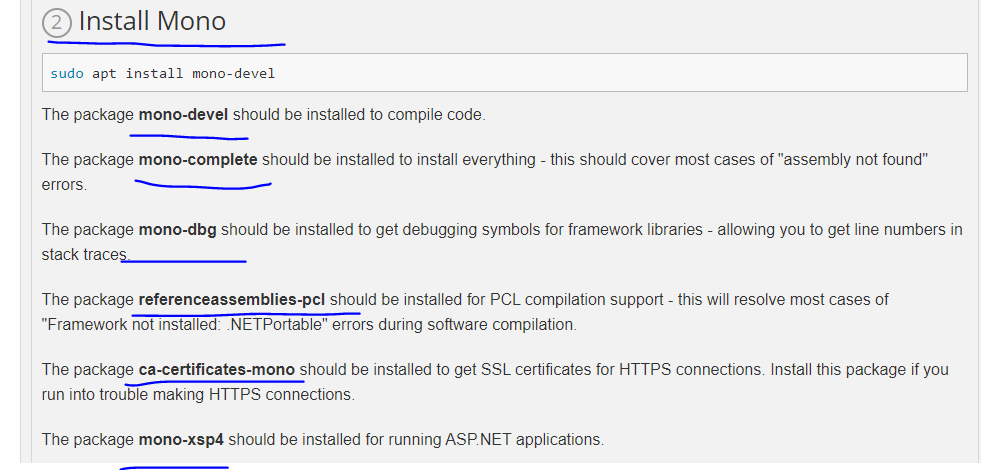This screenshot has height=470, width=981.
Task: Click the text "should be installed to compile code."
Action: click(x=359, y=115)
